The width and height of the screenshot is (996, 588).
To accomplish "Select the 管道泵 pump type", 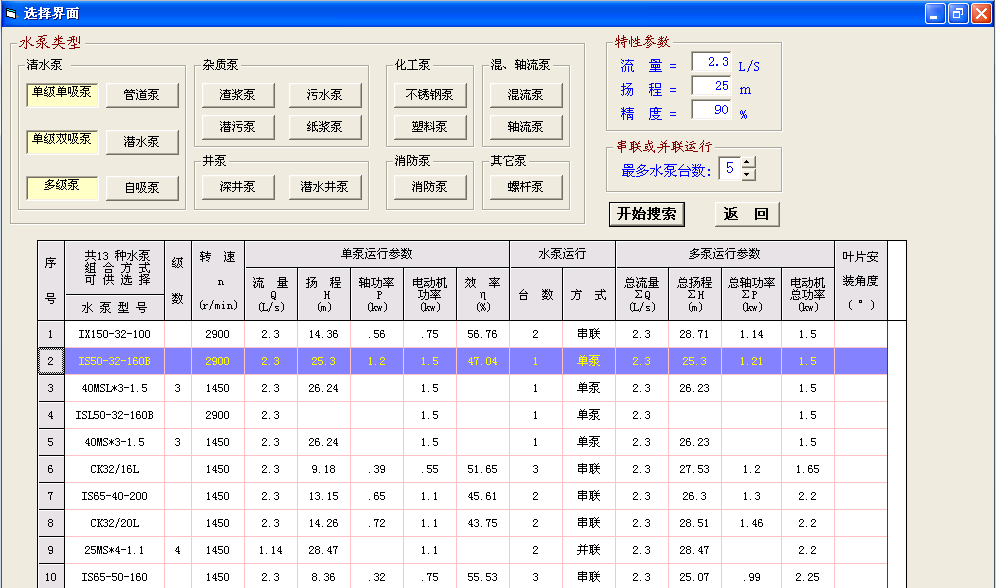I will pyautogui.click(x=142, y=95).
